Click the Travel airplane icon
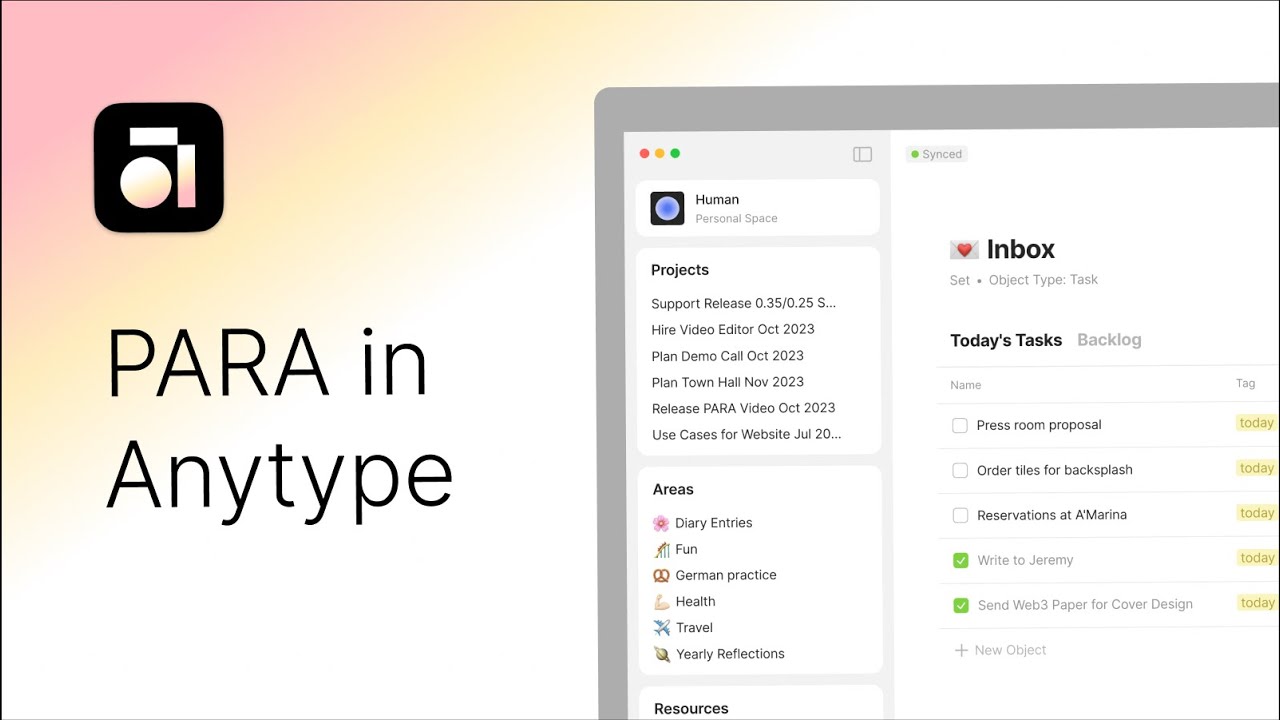The image size is (1280, 720). [661, 628]
